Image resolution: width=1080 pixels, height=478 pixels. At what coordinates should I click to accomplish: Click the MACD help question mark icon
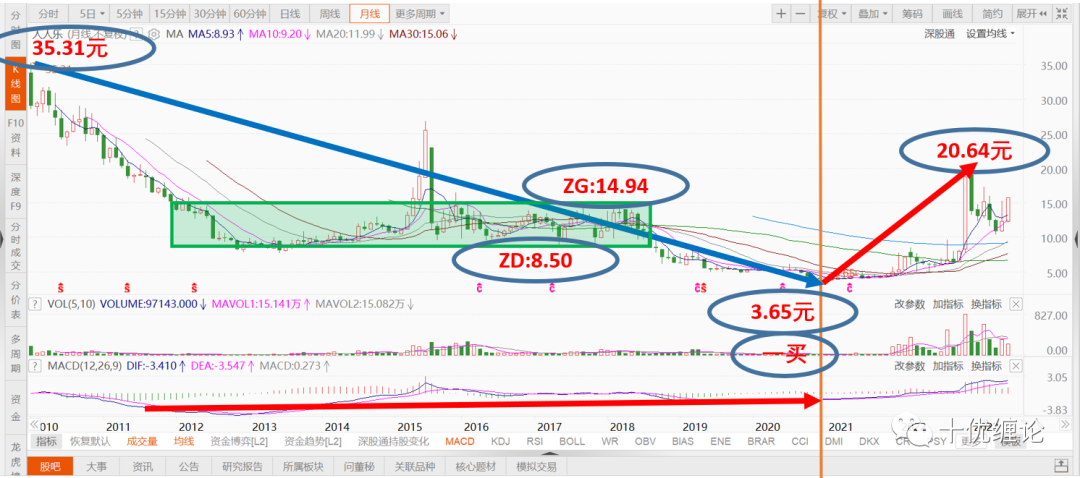click(x=32, y=364)
